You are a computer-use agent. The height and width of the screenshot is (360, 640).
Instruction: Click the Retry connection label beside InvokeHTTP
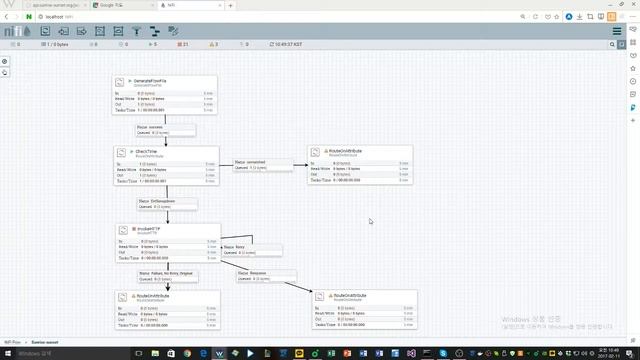click(x=252, y=250)
